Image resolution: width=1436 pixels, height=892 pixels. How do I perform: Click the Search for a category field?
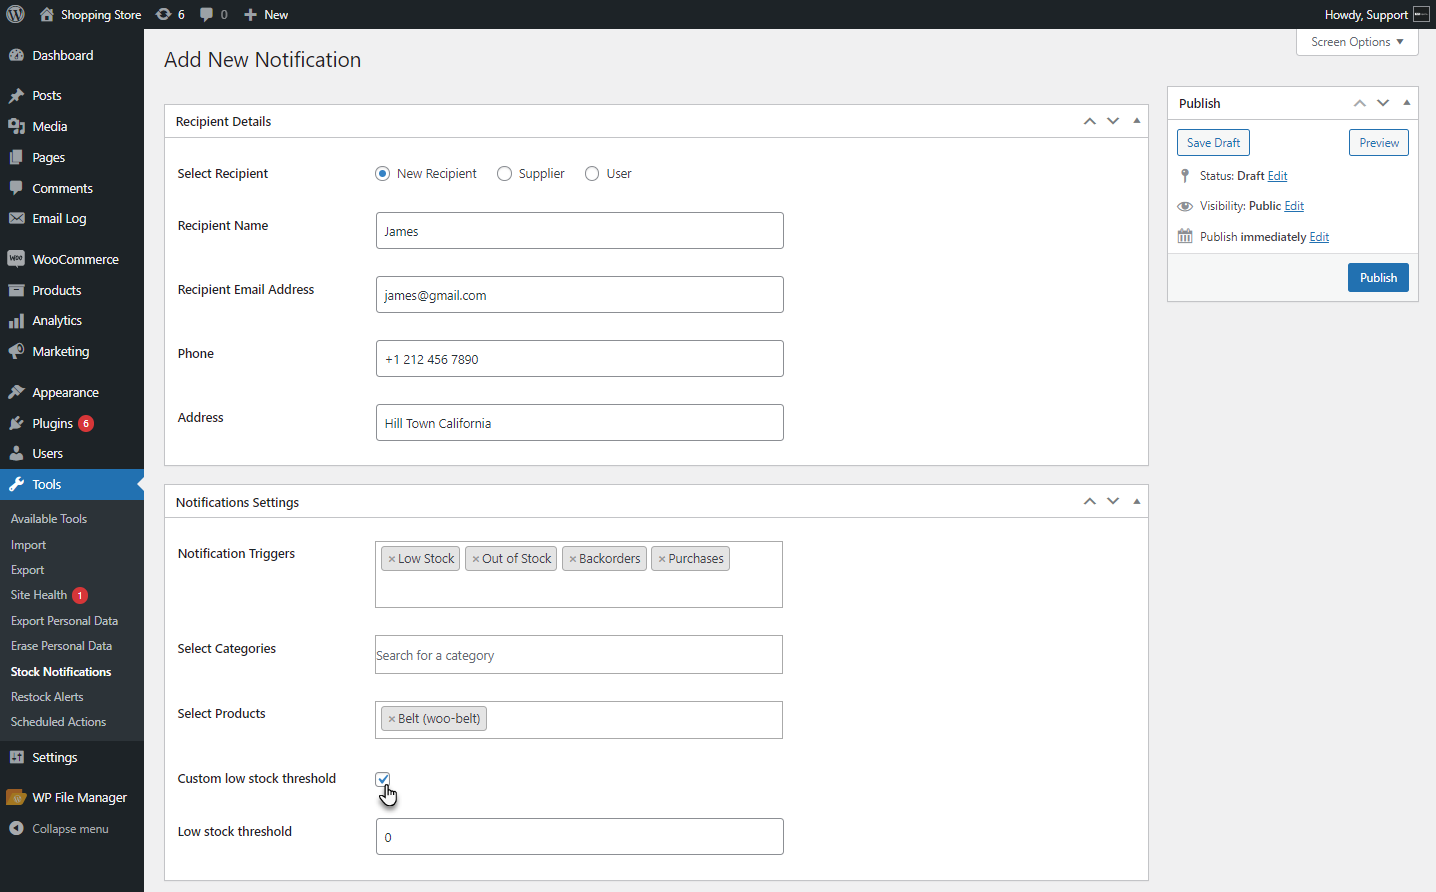(x=579, y=655)
